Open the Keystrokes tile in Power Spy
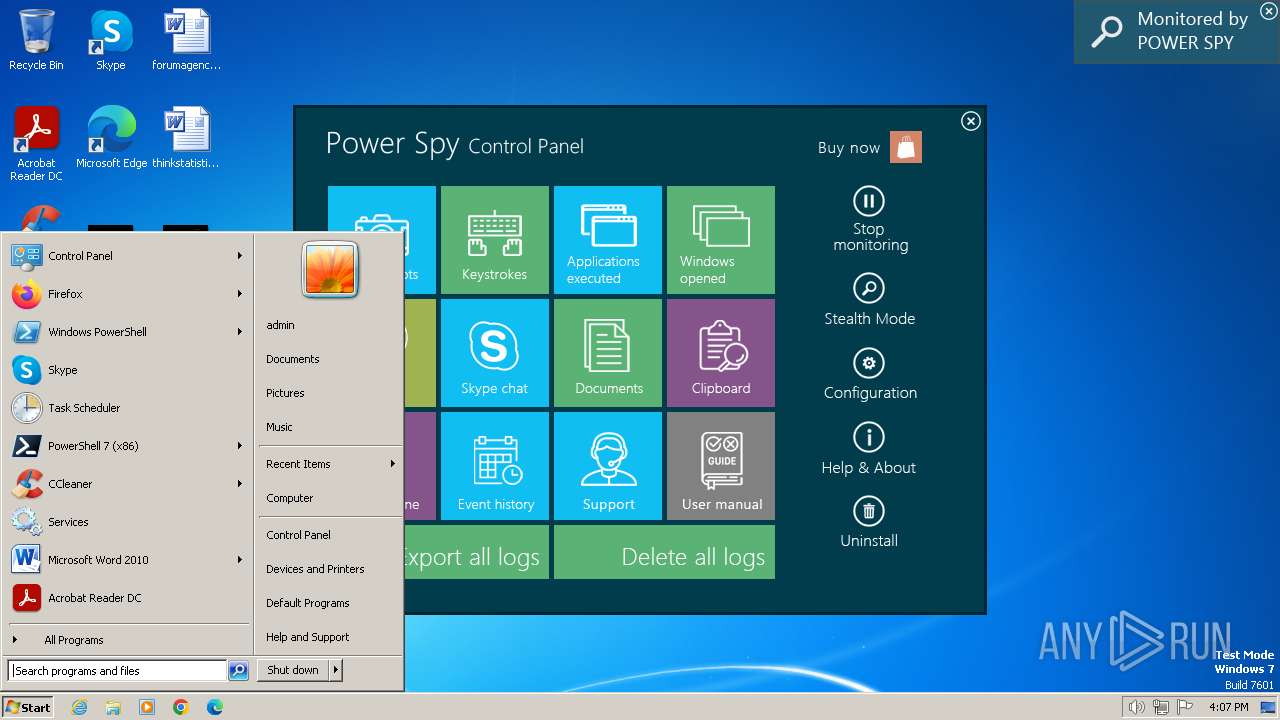 pyautogui.click(x=495, y=240)
